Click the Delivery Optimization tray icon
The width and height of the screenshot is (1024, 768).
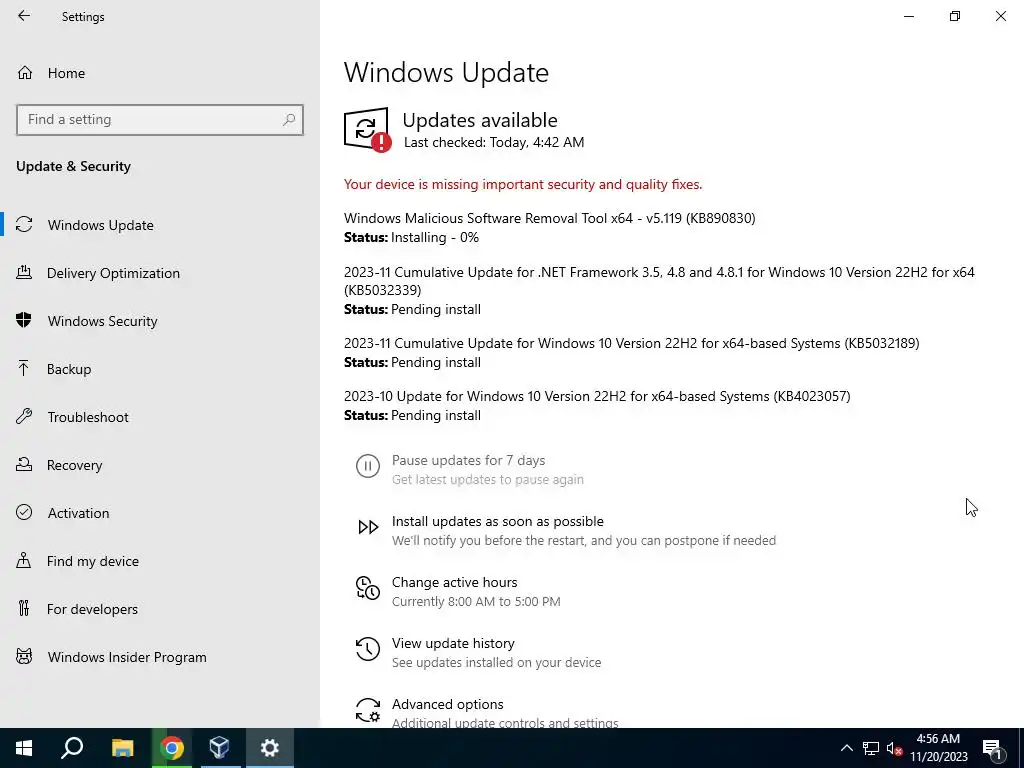coord(24,272)
